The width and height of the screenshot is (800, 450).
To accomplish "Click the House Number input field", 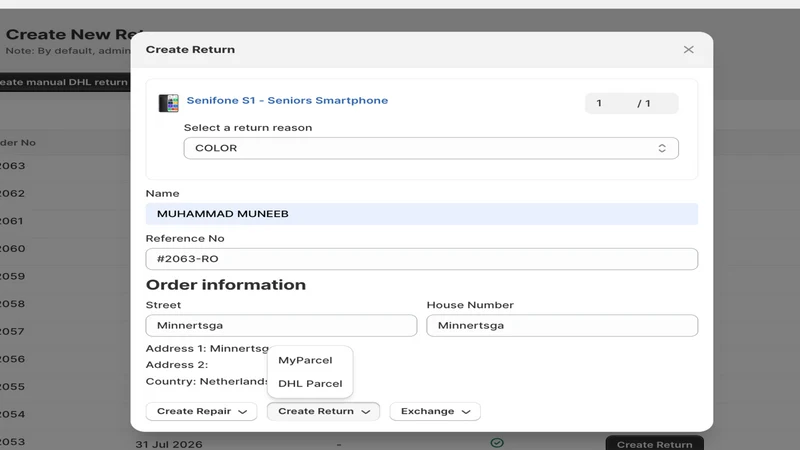I will (x=562, y=326).
